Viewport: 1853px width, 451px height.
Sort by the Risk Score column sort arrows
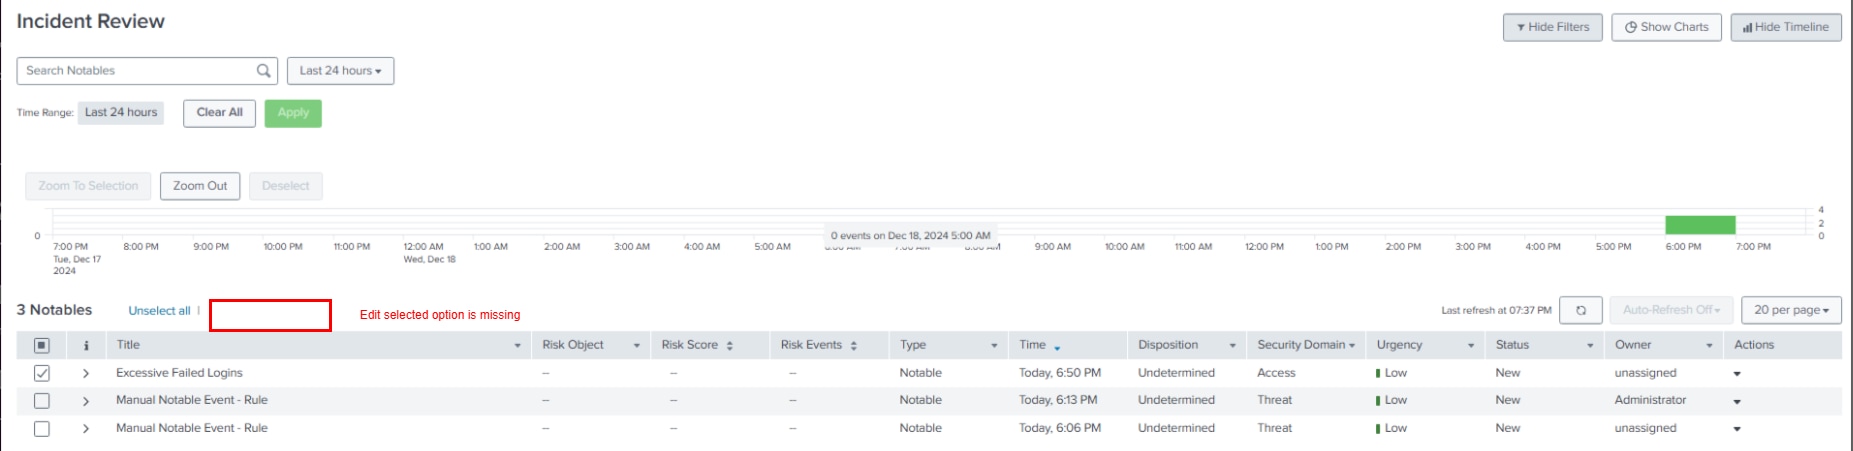tap(730, 345)
